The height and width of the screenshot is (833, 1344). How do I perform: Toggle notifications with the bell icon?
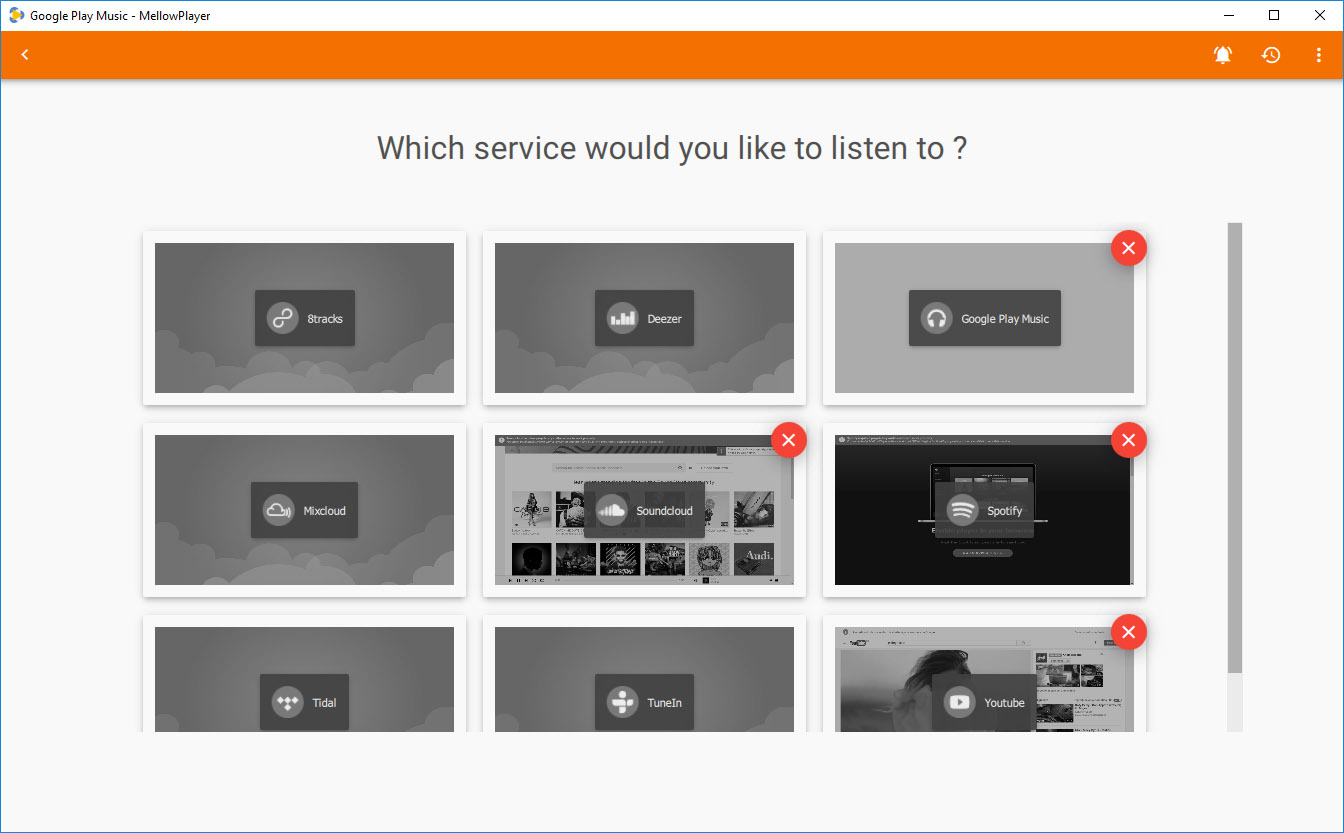[1222, 55]
